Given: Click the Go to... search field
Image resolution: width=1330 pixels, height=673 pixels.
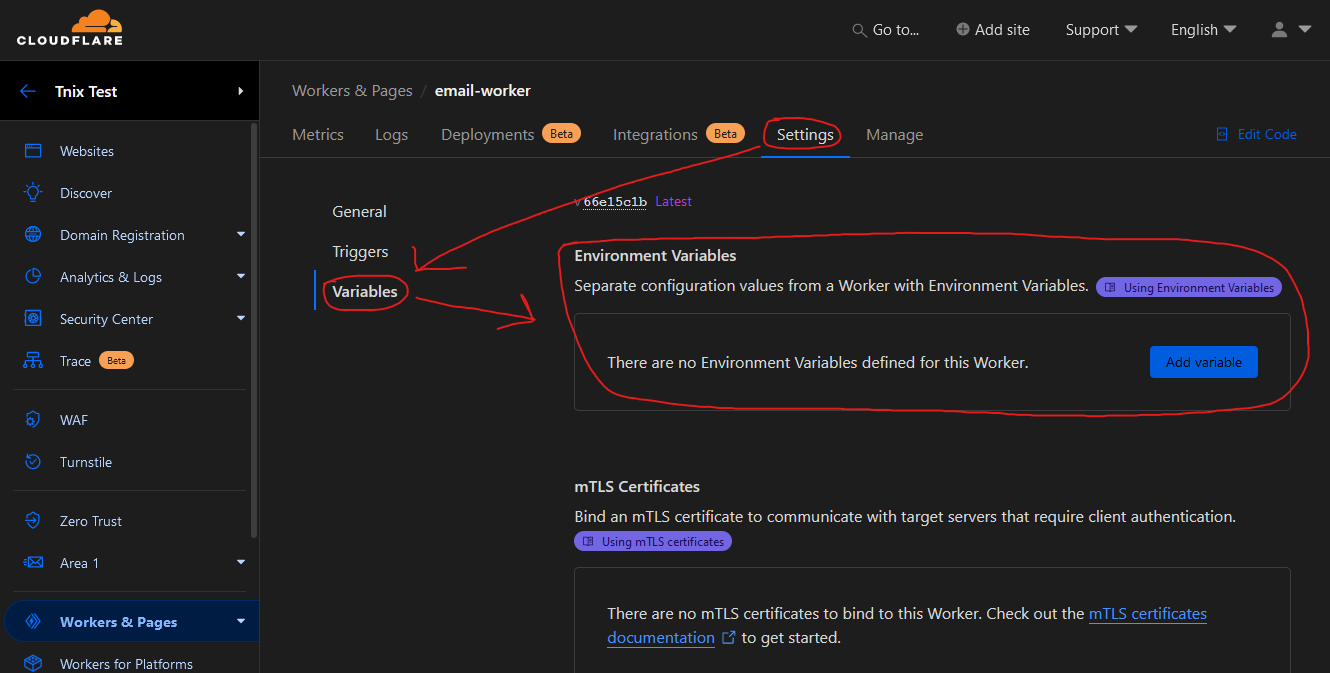Looking at the screenshot, I should 885,30.
